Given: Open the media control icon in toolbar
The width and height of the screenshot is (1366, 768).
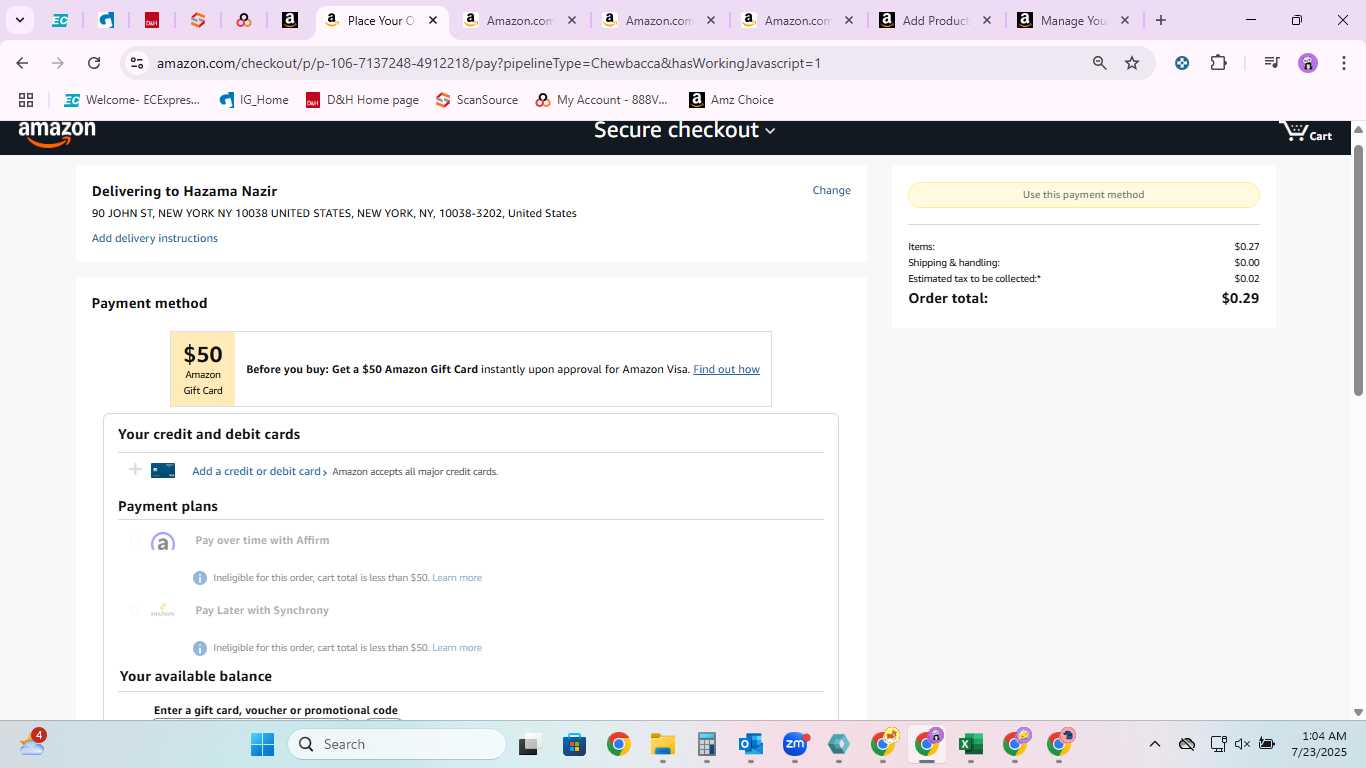Looking at the screenshot, I should tap(1272, 63).
